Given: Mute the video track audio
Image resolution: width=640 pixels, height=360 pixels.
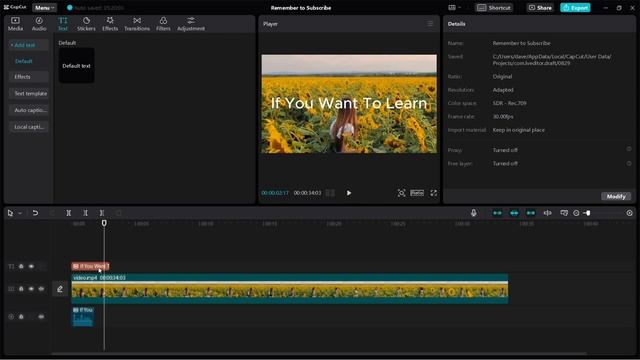Looking at the screenshot, I should [41, 289].
